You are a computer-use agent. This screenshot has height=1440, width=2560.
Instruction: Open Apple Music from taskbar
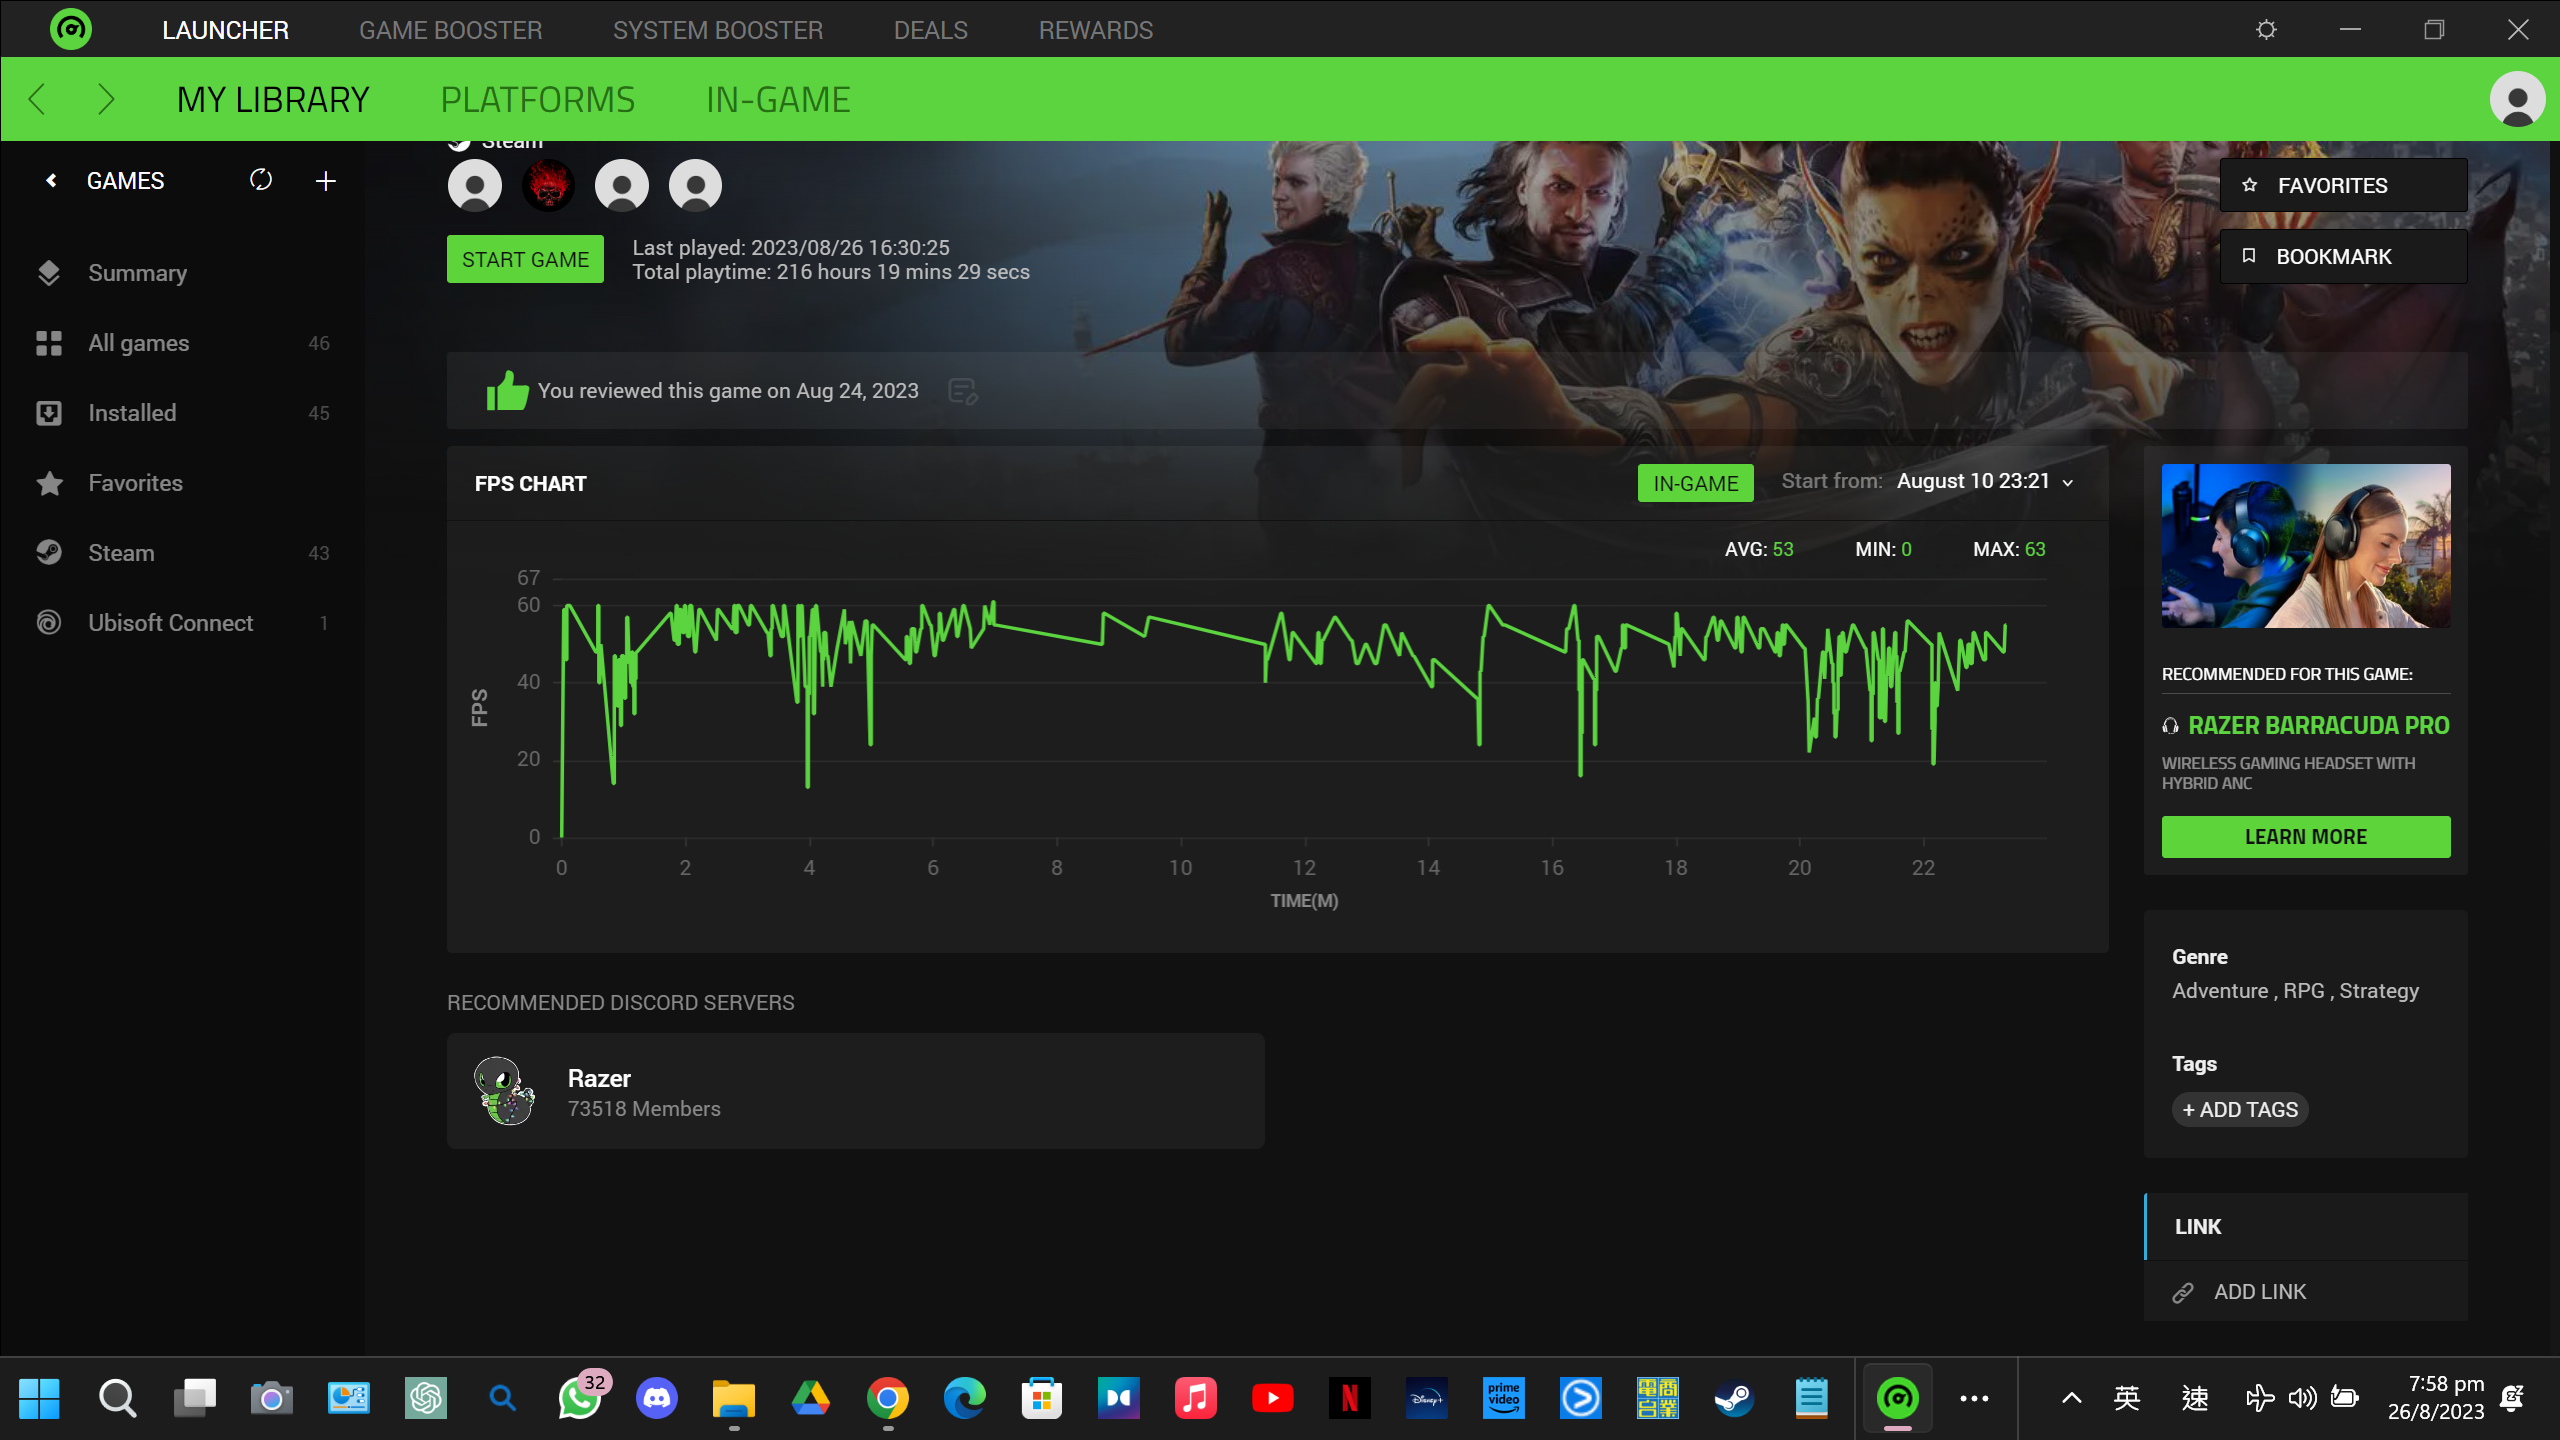pos(1196,1398)
